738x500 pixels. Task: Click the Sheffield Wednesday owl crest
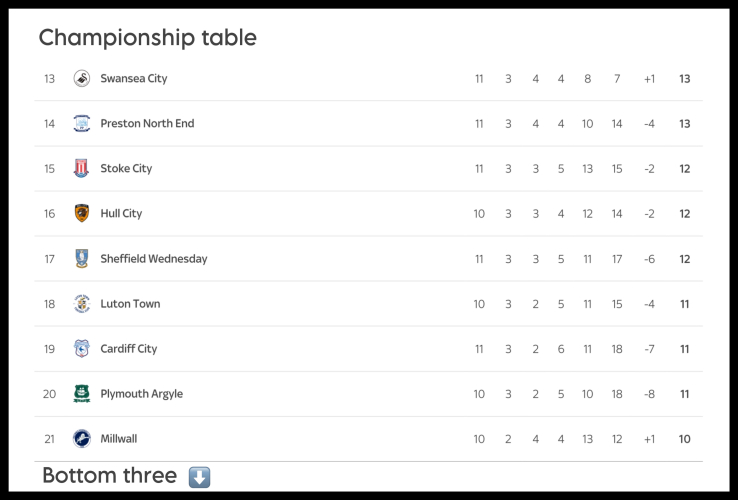(82, 259)
